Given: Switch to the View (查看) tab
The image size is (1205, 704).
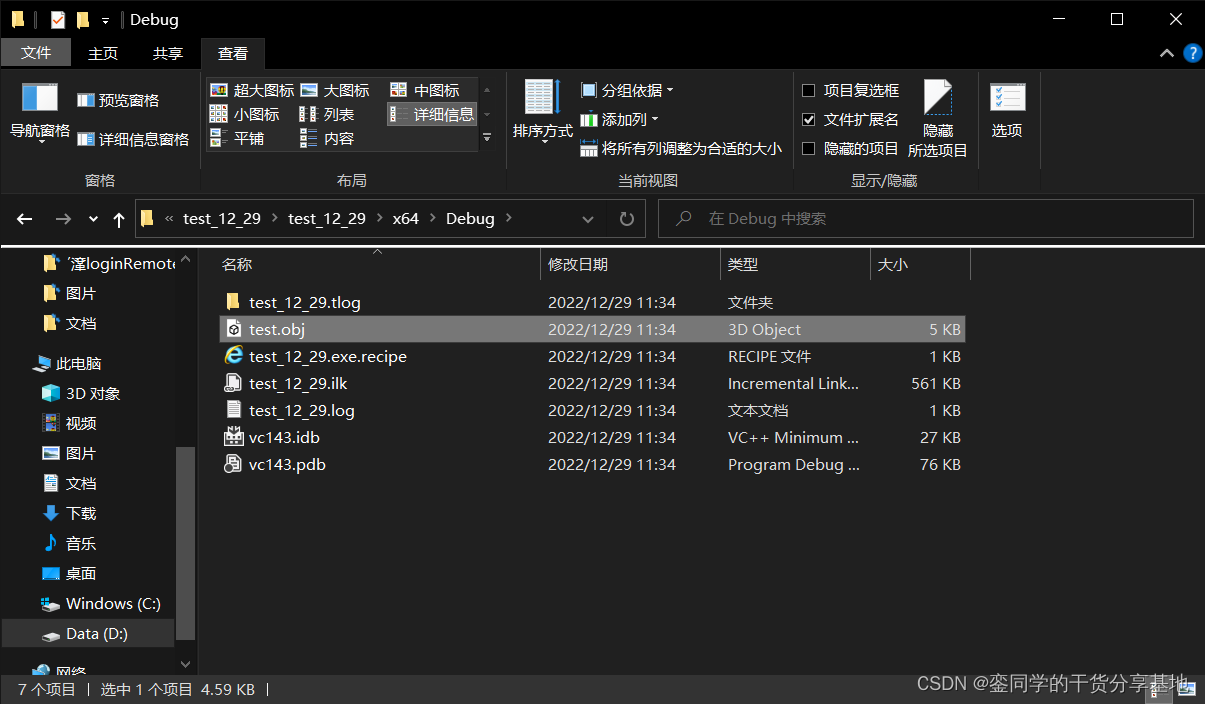Looking at the screenshot, I should pos(233,53).
